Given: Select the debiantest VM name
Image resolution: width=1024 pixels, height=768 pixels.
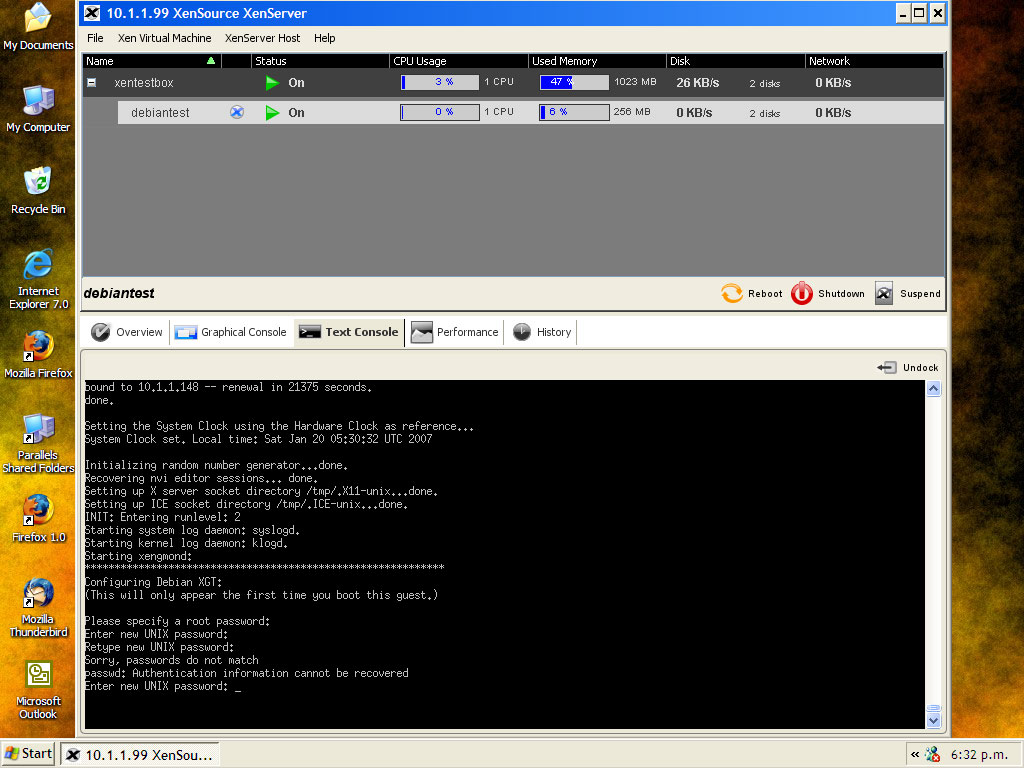Looking at the screenshot, I should click(x=160, y=113).
